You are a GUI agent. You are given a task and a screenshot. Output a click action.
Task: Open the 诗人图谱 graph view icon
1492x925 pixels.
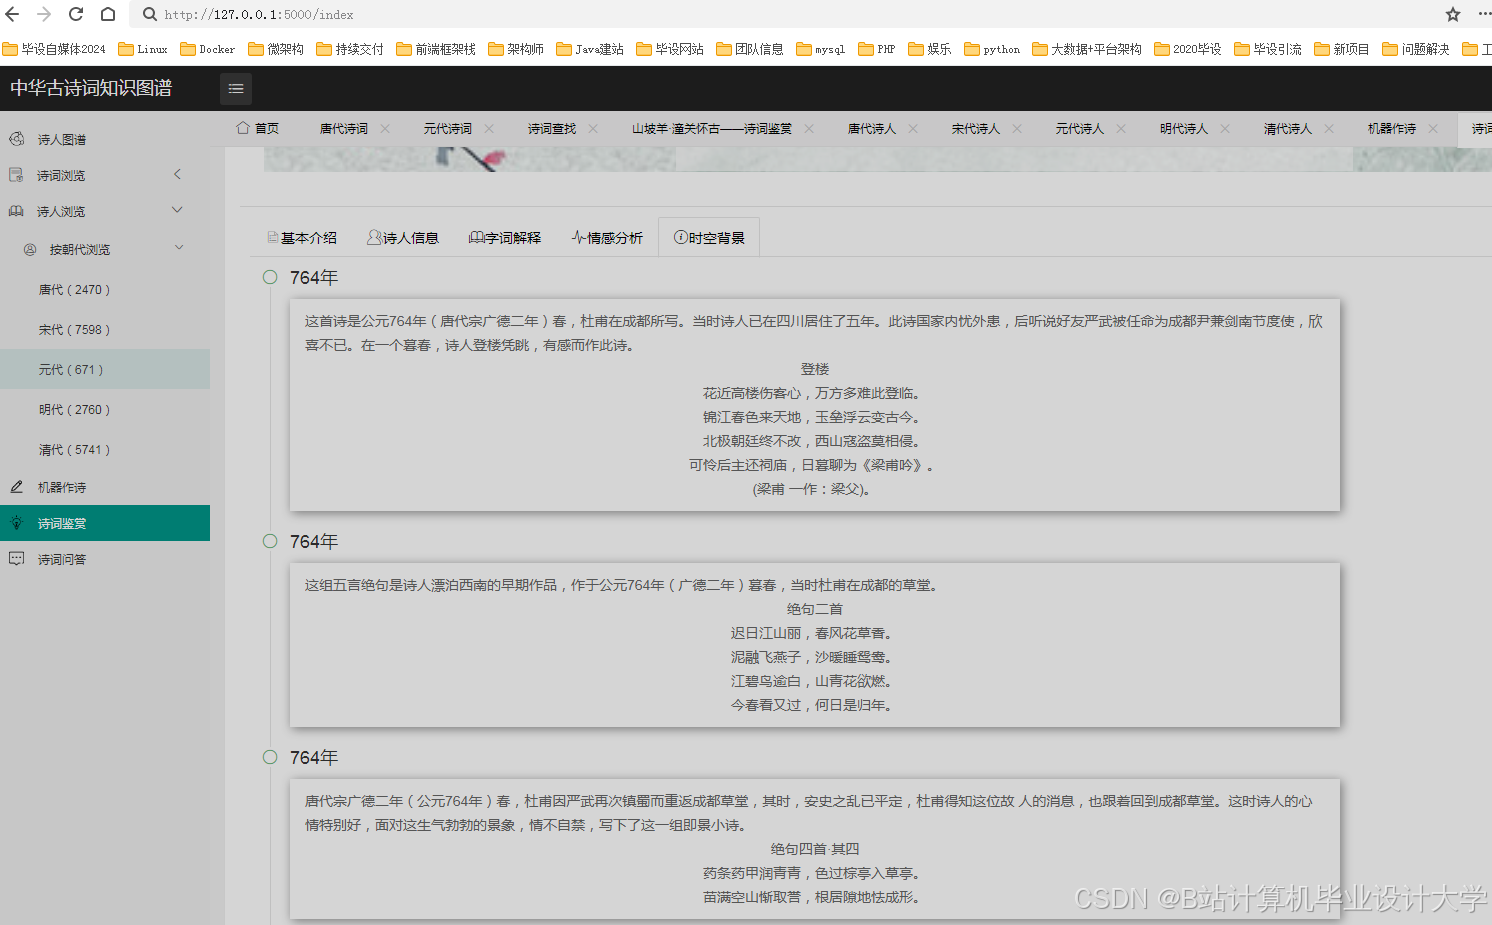pos(17,139)
